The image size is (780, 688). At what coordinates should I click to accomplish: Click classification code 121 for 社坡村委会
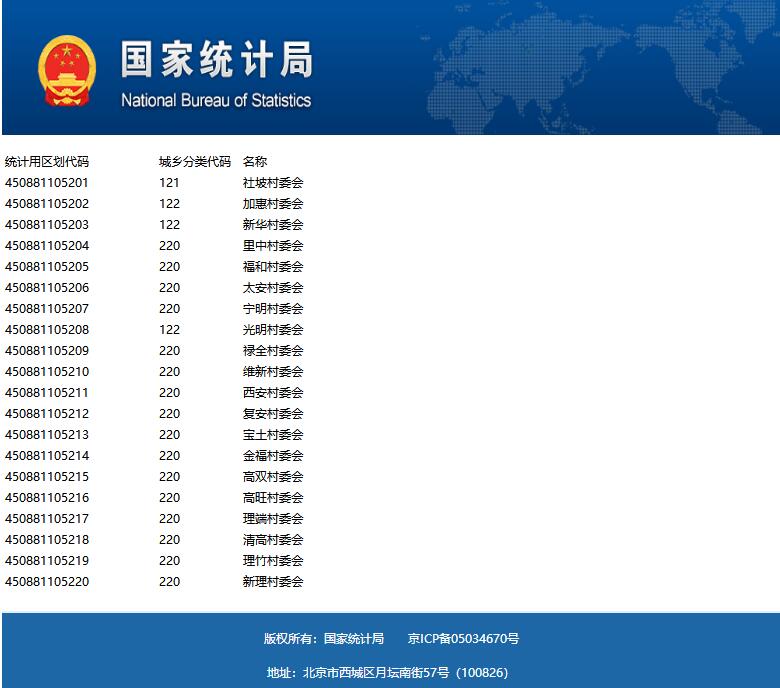169,183
